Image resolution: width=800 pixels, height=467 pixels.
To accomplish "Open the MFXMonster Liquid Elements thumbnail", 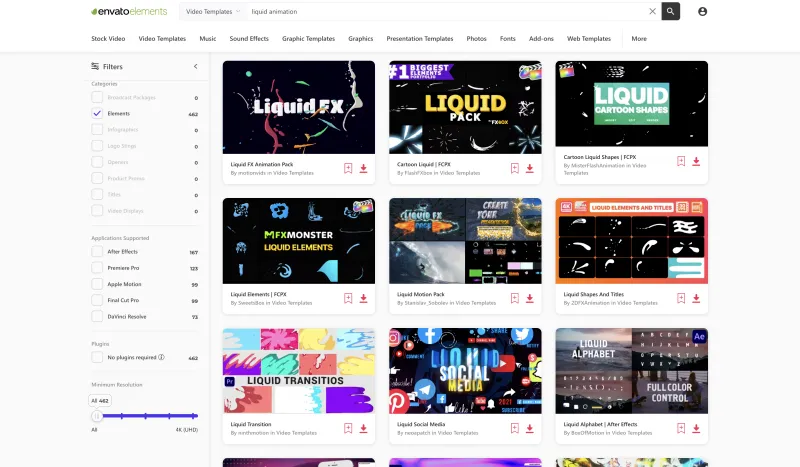I will 298,241.
